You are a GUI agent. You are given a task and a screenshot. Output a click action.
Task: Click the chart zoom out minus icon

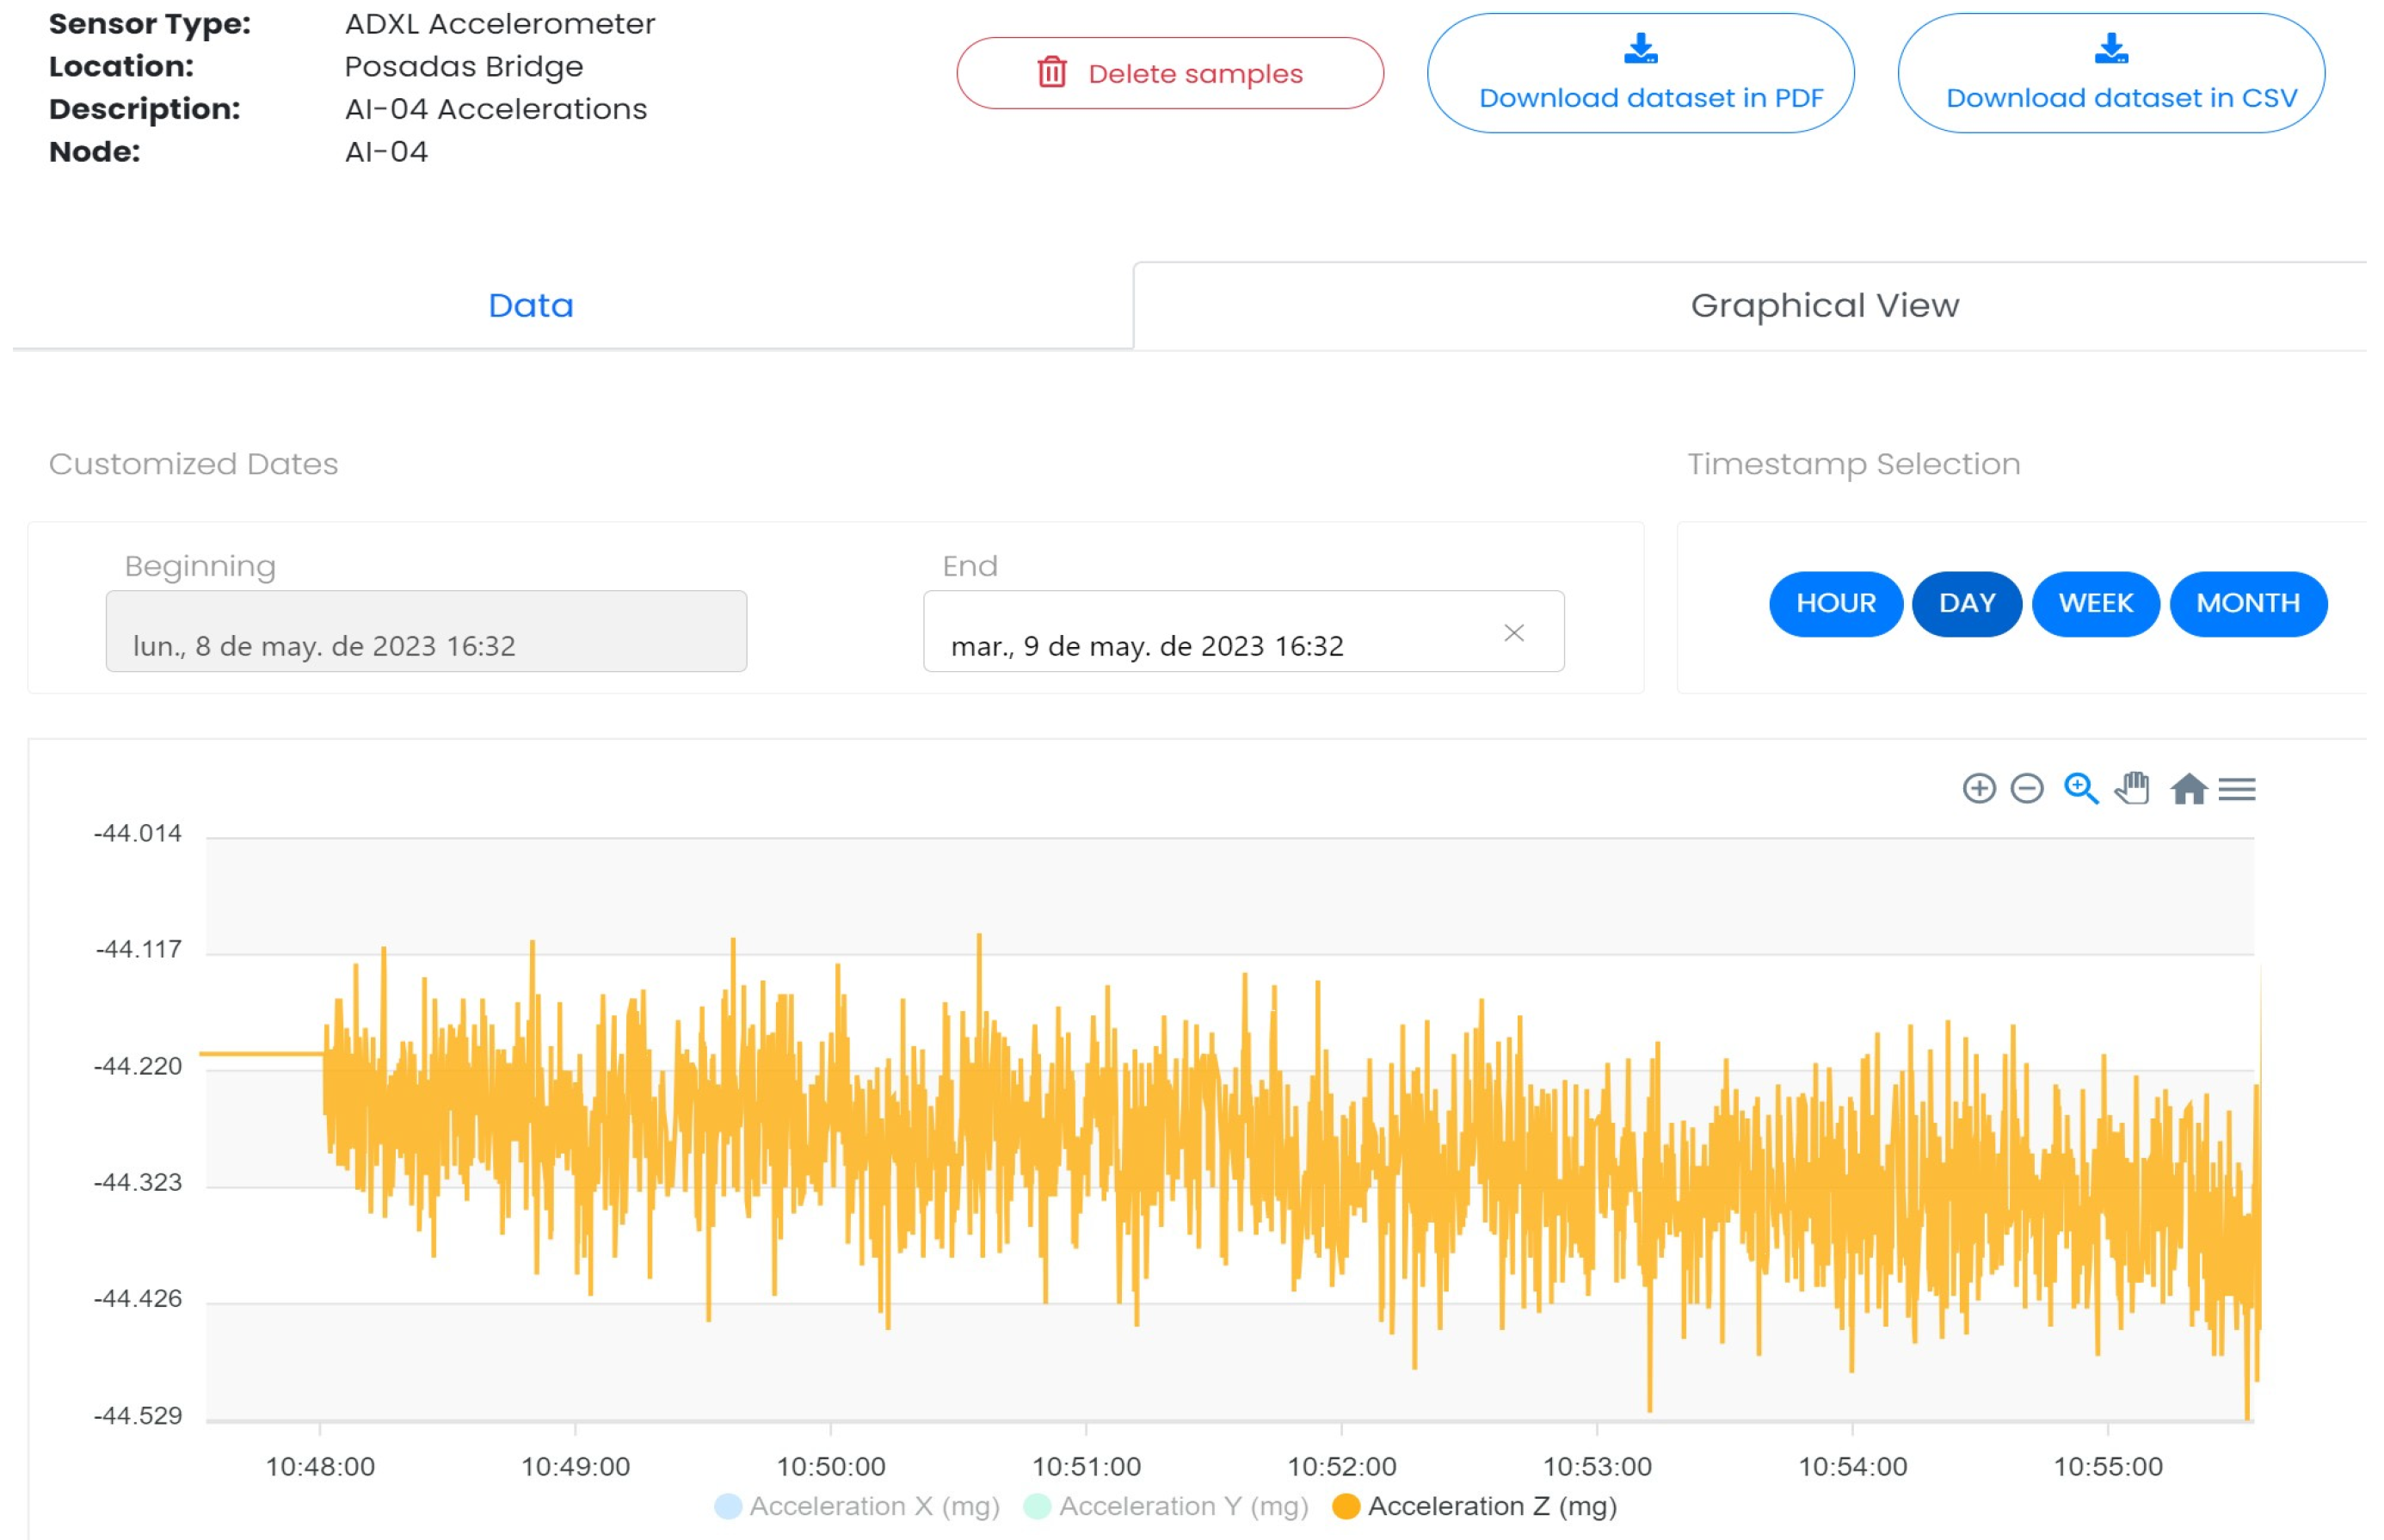pyautogui.click(x=2027, y=788)
